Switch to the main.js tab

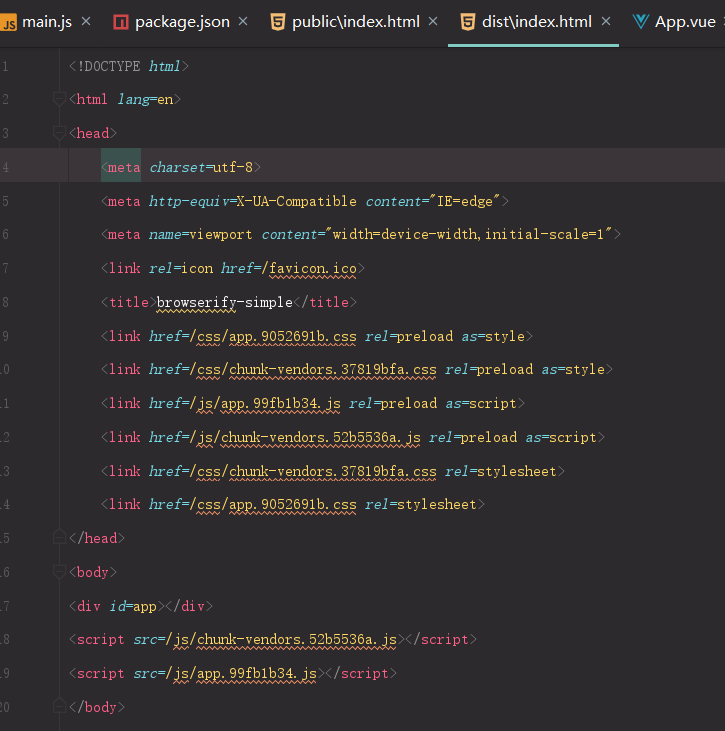[47, 22]
